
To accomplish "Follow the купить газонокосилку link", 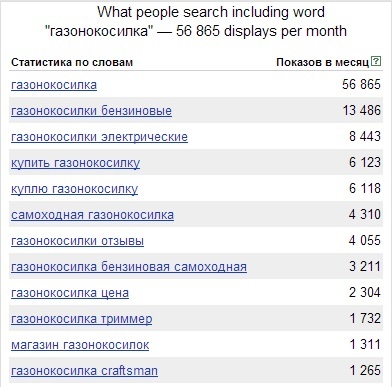I will (x=75, y=163).
